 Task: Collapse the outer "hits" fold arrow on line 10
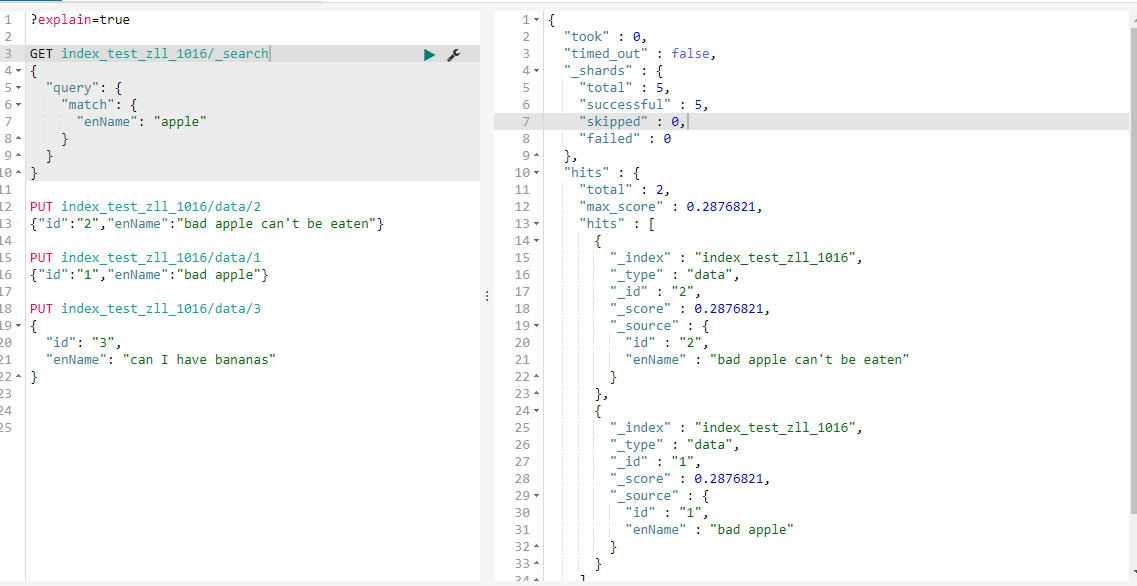537,173
